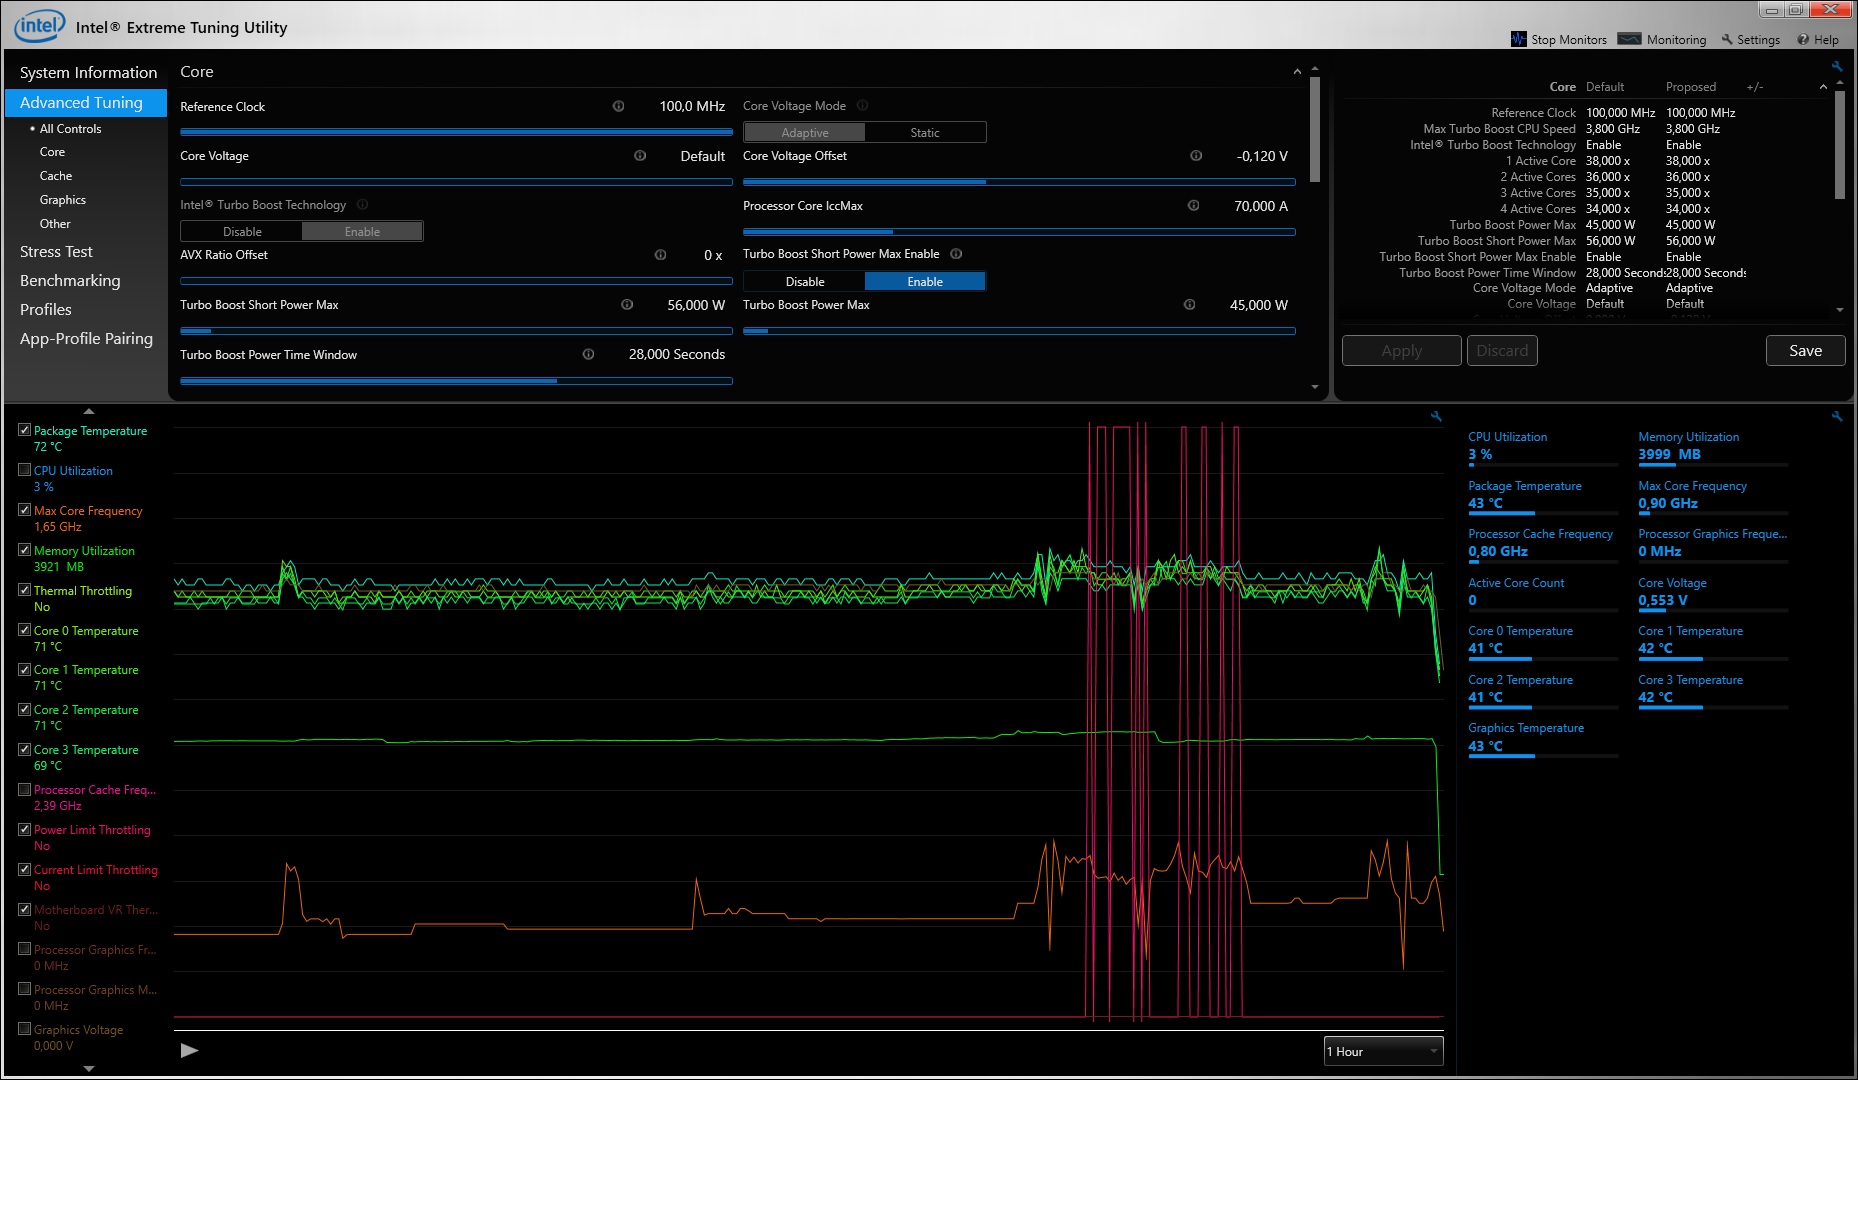Open the graph panel wrench settings icon

[1436, 416]
